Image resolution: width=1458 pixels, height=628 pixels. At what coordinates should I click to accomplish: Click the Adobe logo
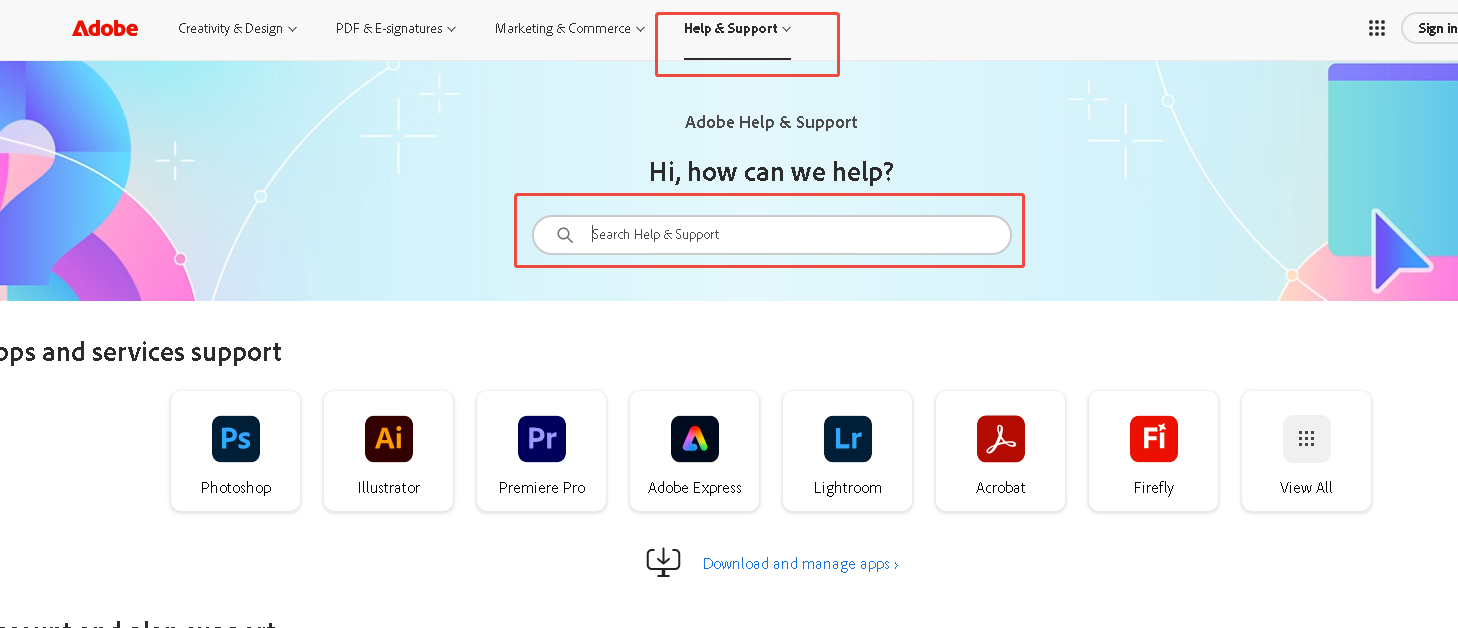click(105, 28)
